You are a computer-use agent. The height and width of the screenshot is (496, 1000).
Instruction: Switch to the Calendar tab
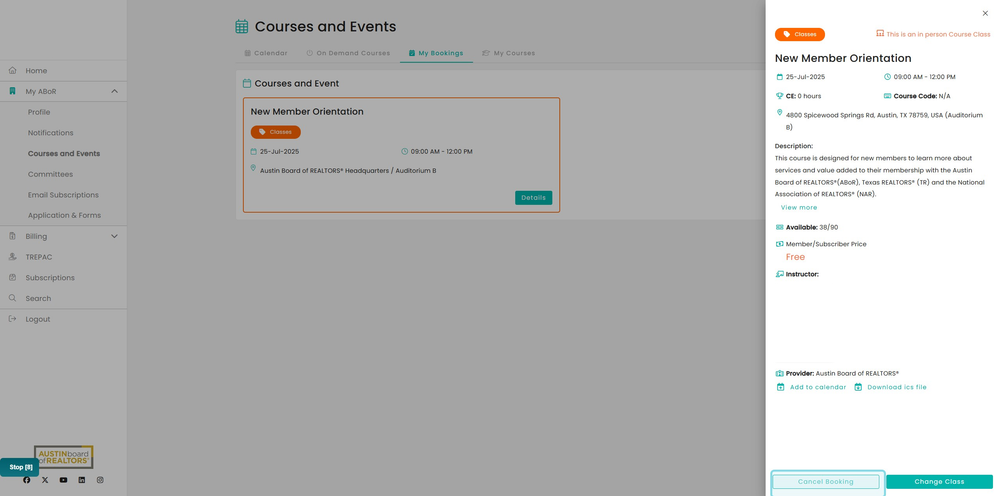(266, 53)
